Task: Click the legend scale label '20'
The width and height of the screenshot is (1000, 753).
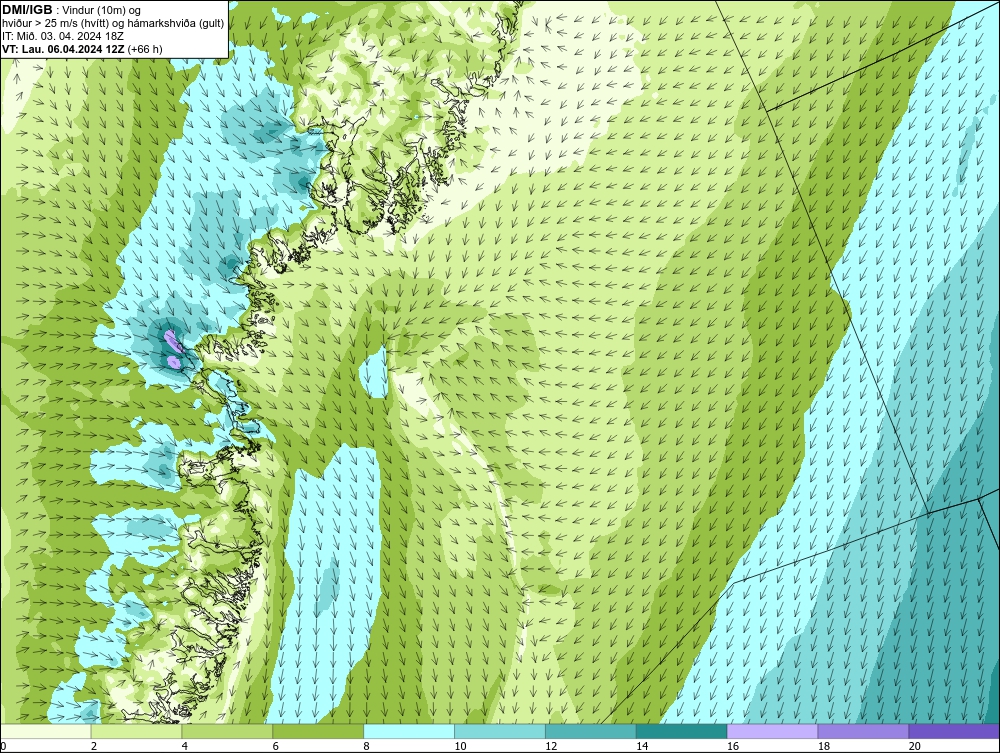Action: tap(915, 746)
